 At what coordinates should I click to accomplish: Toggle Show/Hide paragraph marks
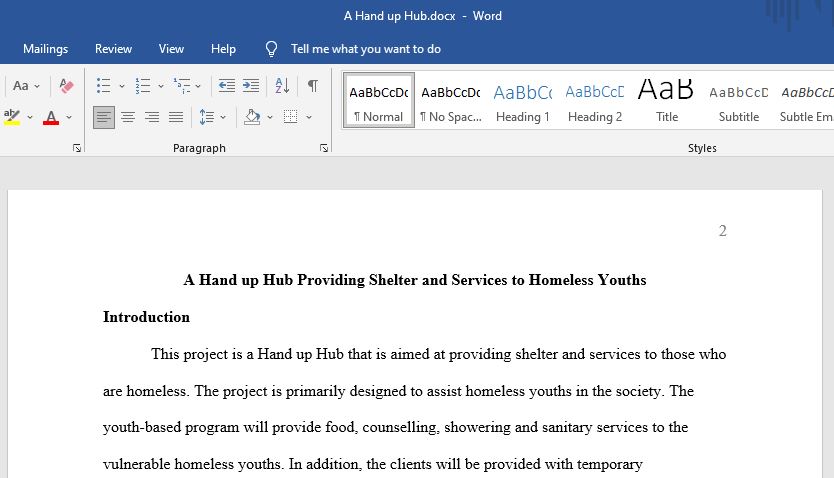pyautogui.click(x=313, y=86)
